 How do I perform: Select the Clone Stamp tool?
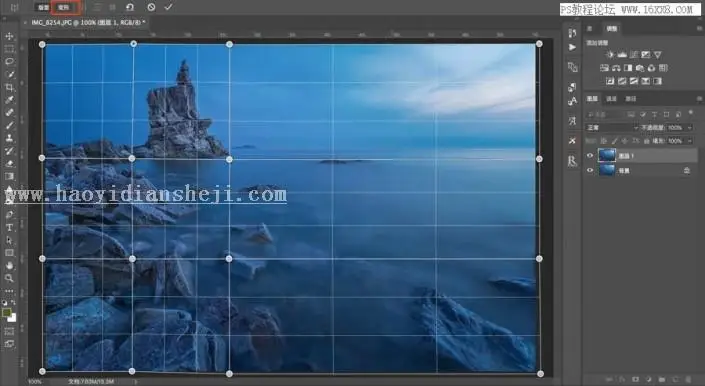click(9, 138)
